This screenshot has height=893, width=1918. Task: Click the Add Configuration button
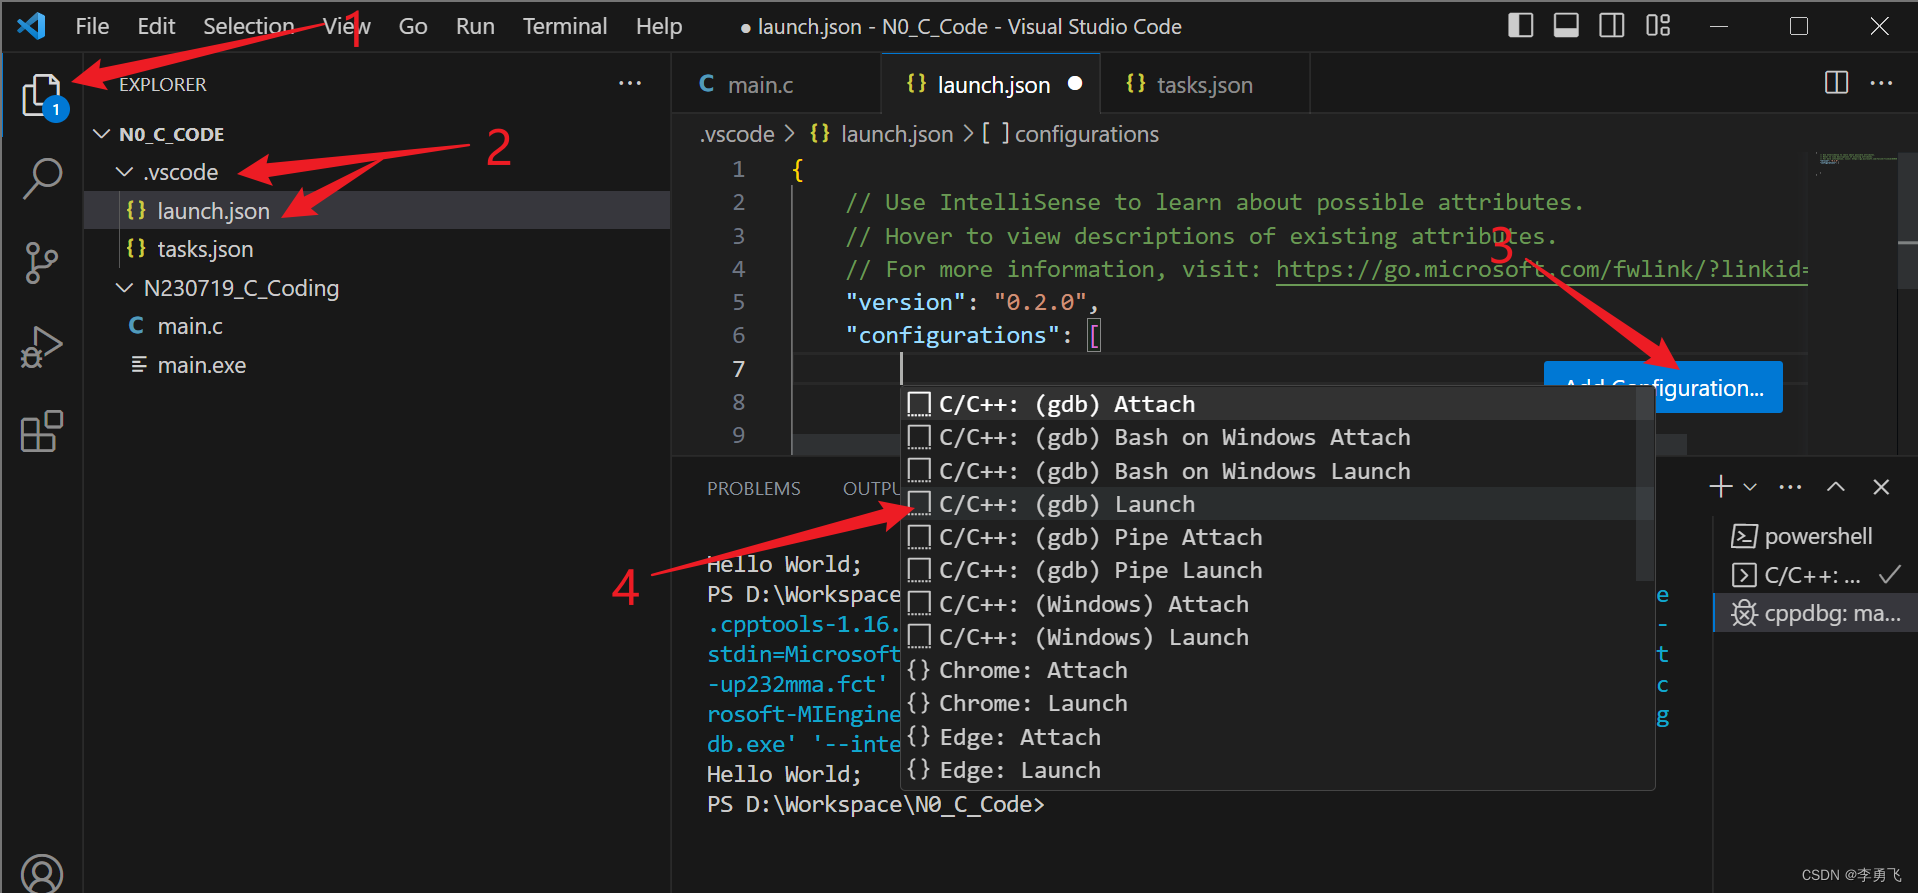pyautogui.click(x=1663, y=387)
